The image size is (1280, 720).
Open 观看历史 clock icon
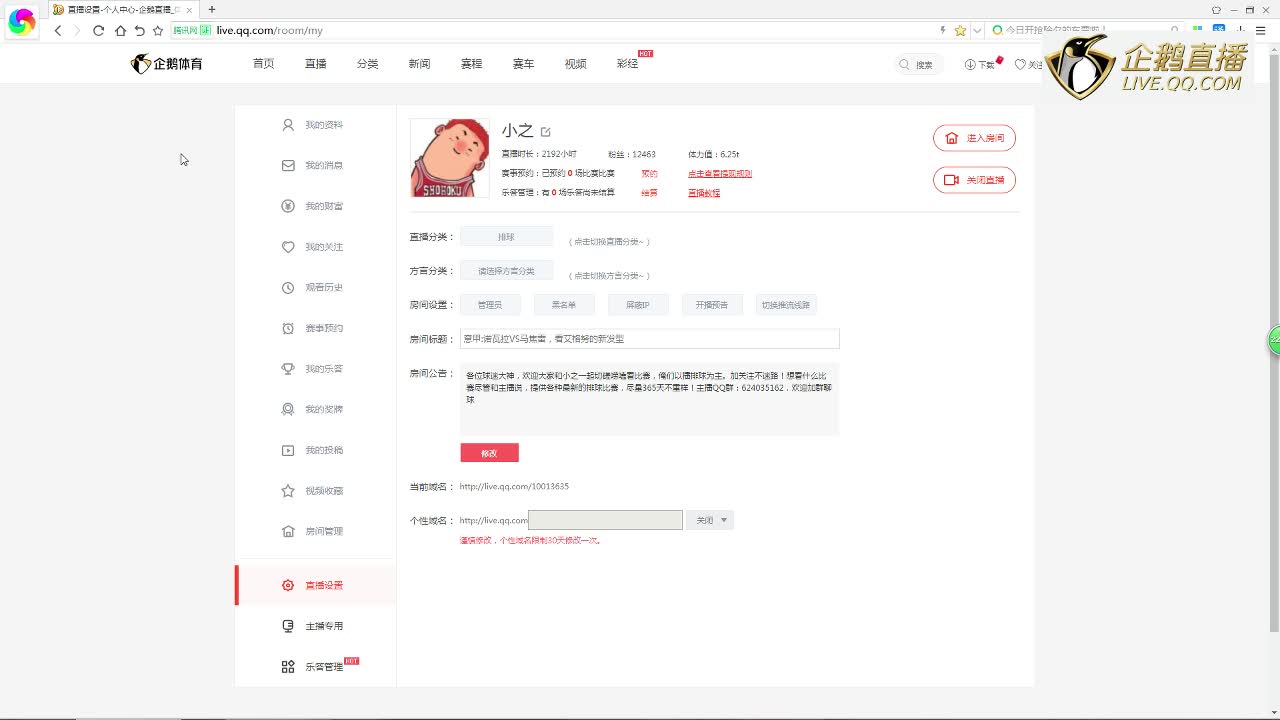click(x=288, y=287)
